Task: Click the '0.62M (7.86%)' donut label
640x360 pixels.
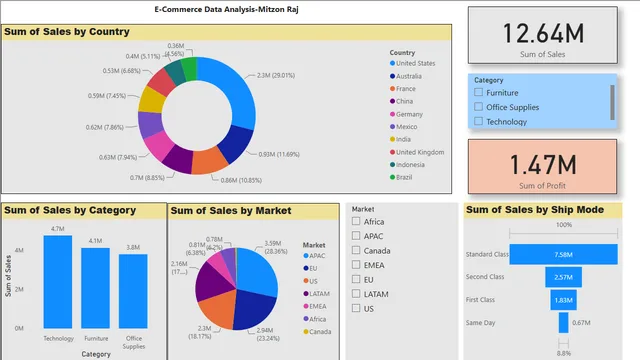Action: pos(104,127)
